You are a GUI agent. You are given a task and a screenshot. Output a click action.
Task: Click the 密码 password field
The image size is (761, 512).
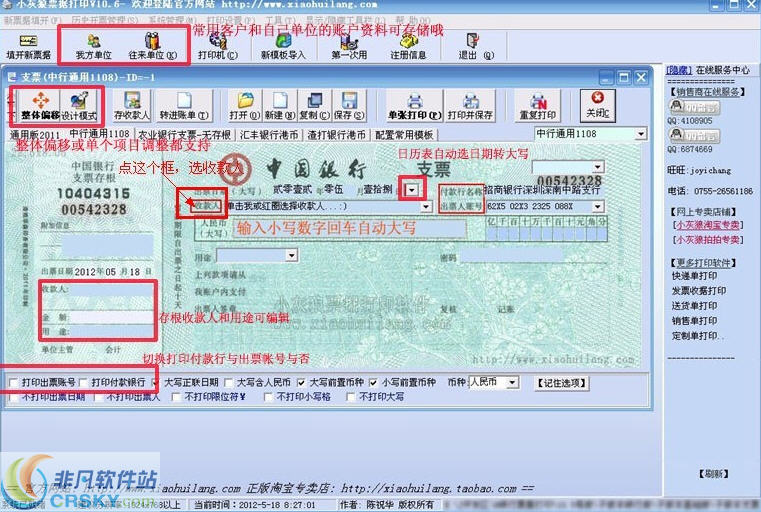512,257
